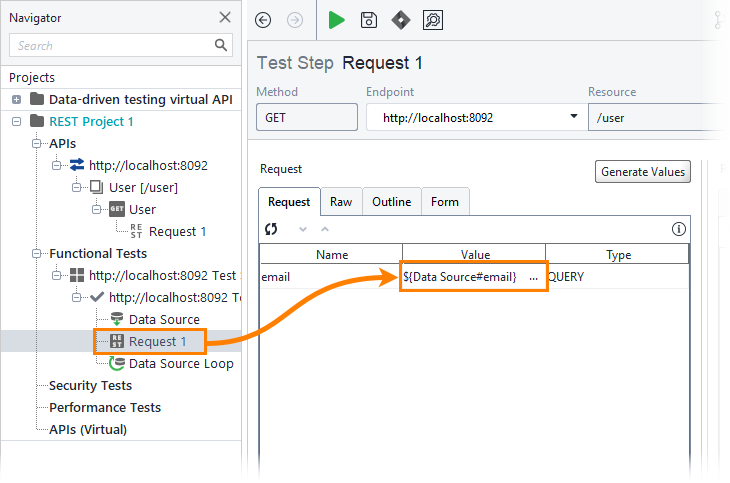Click the Value column header

tap(474, 254)
